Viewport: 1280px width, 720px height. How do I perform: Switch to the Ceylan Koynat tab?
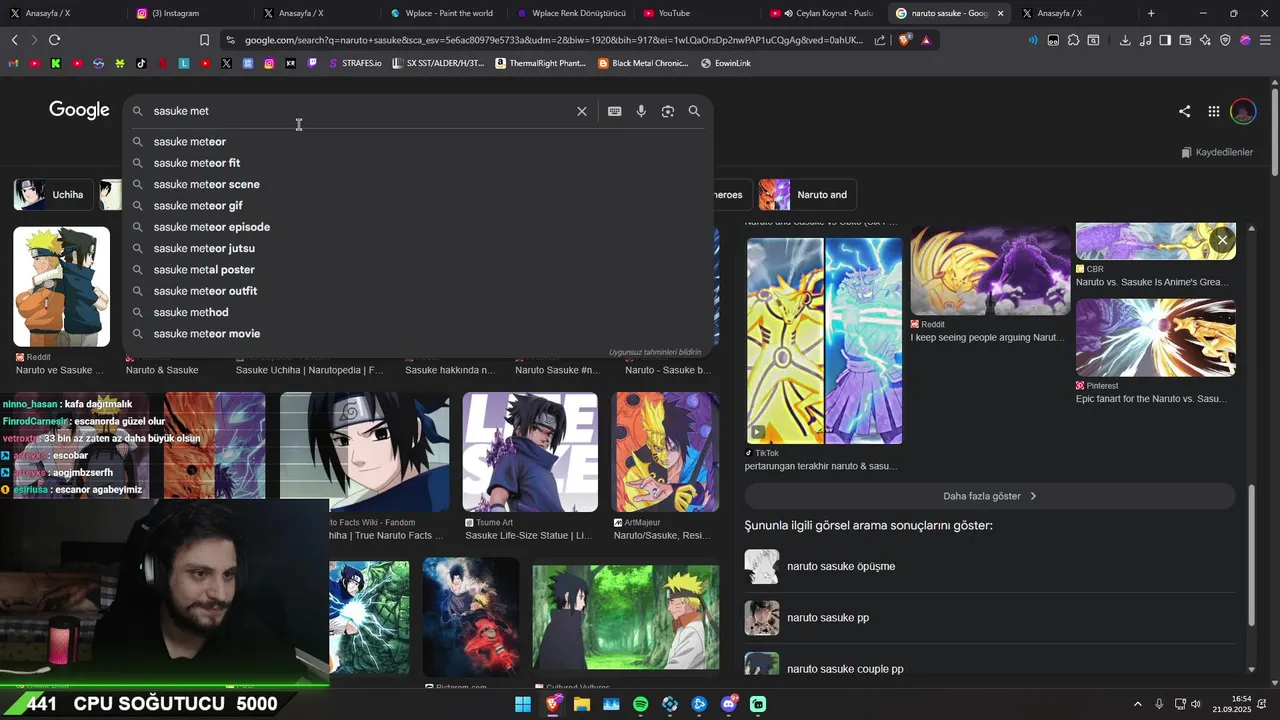(823, 13)
